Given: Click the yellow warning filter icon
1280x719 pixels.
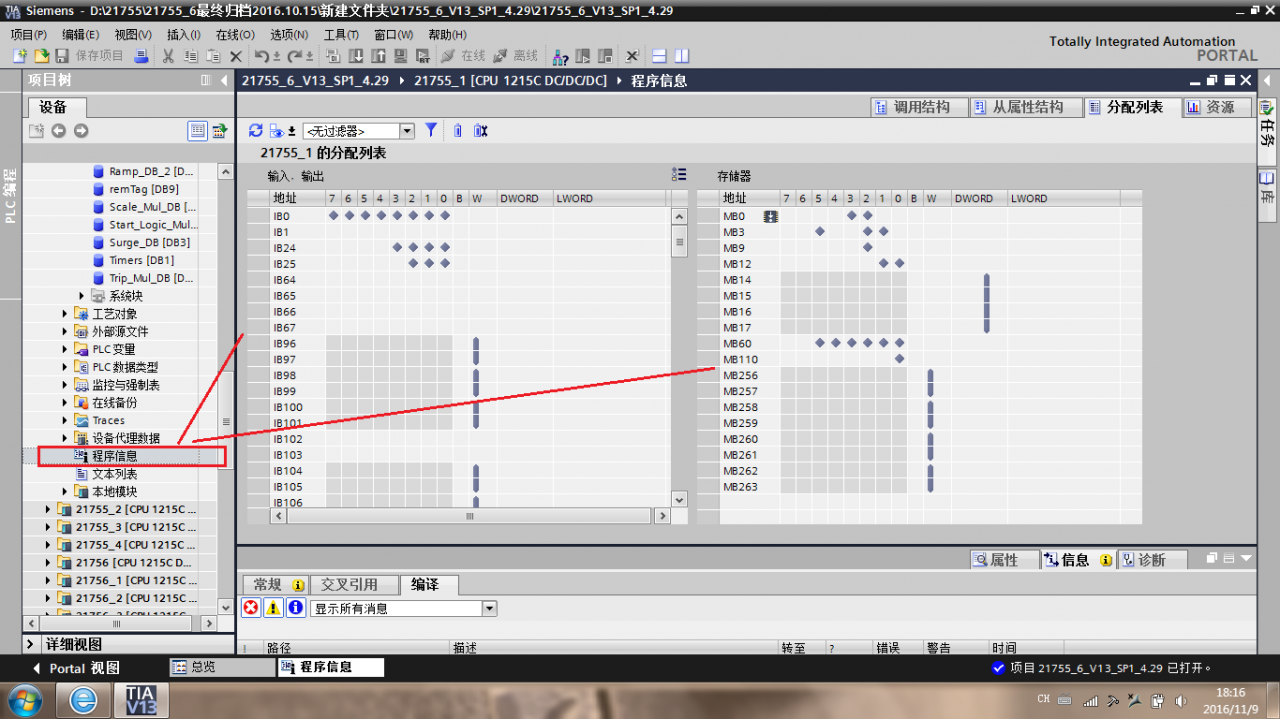Looking at the screenshot, I should (x=274, y=608).
